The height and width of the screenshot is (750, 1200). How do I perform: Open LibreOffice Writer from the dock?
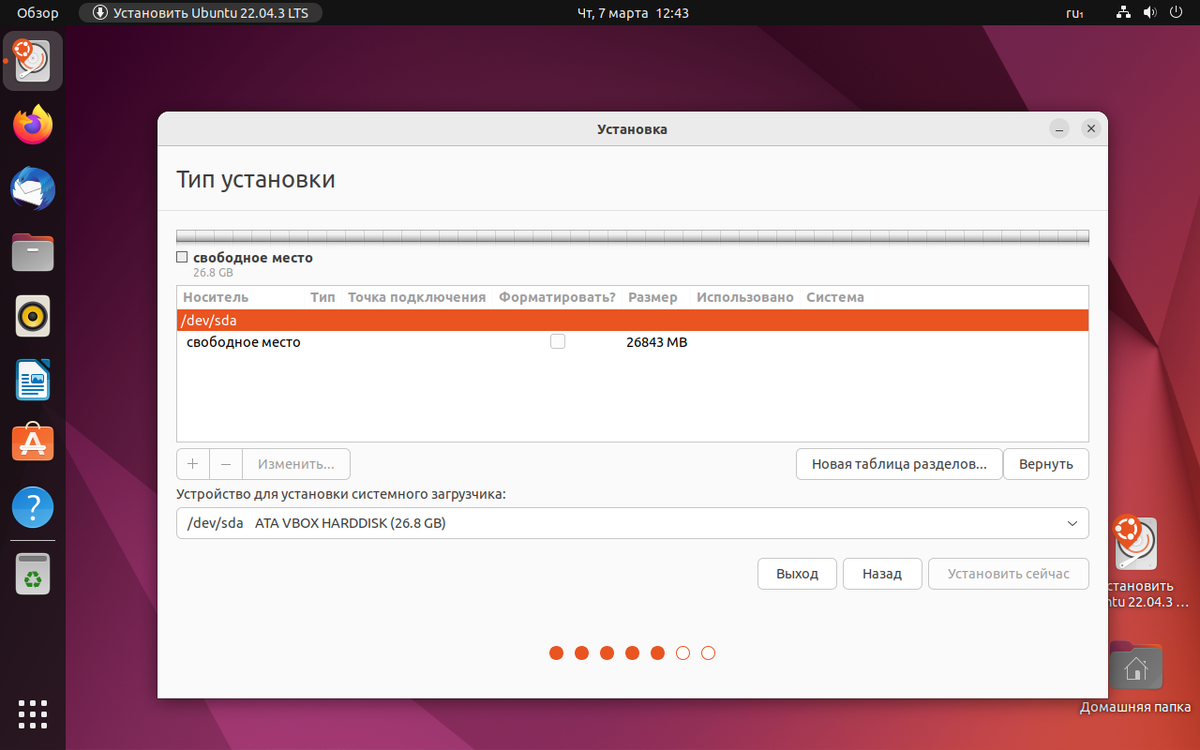coord(32,380)
